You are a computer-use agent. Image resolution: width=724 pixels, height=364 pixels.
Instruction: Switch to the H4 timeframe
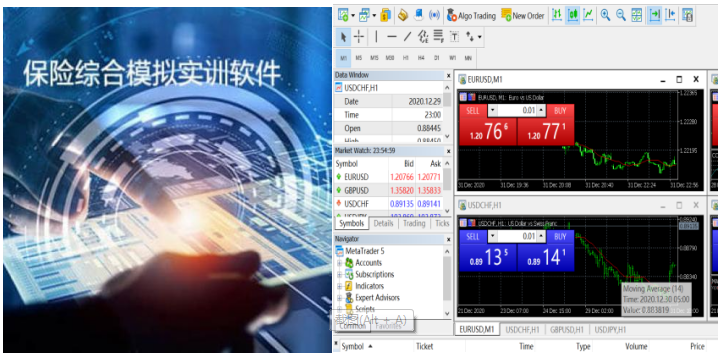point(421,58)
